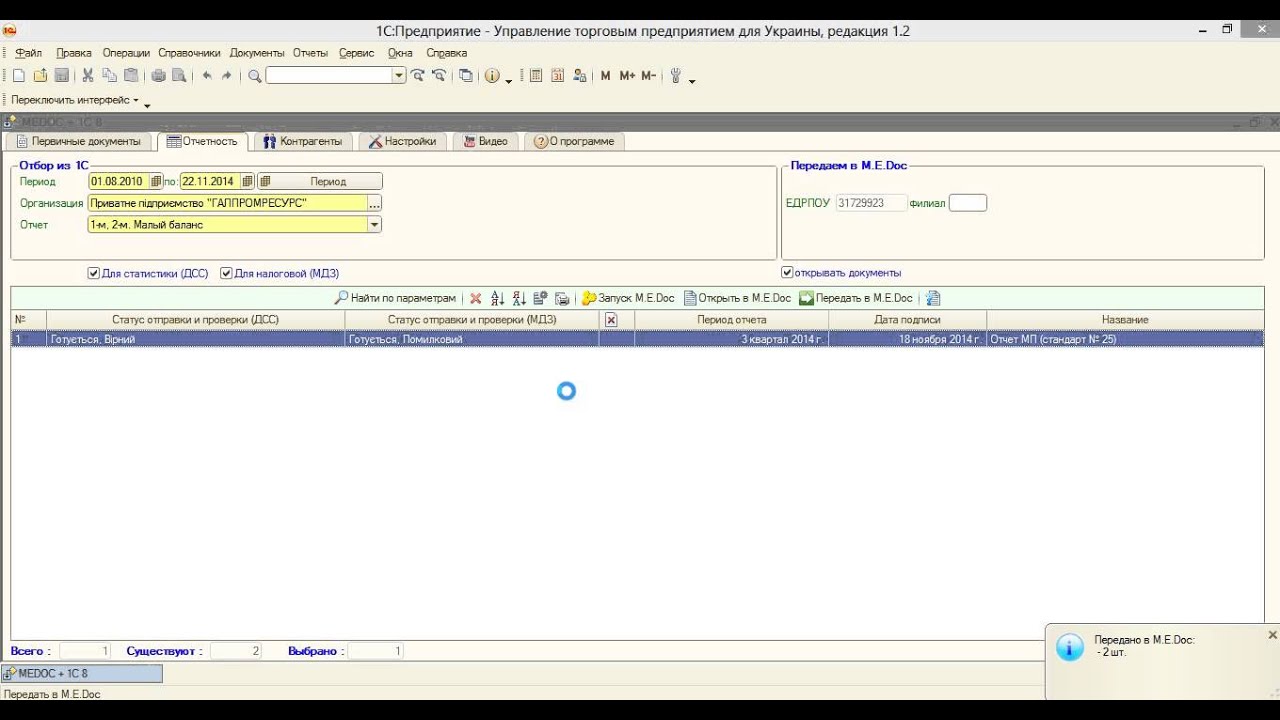Viewport: 1280px width, 720px height.
Task: Open the О программе tab
Action: (575, 141)
